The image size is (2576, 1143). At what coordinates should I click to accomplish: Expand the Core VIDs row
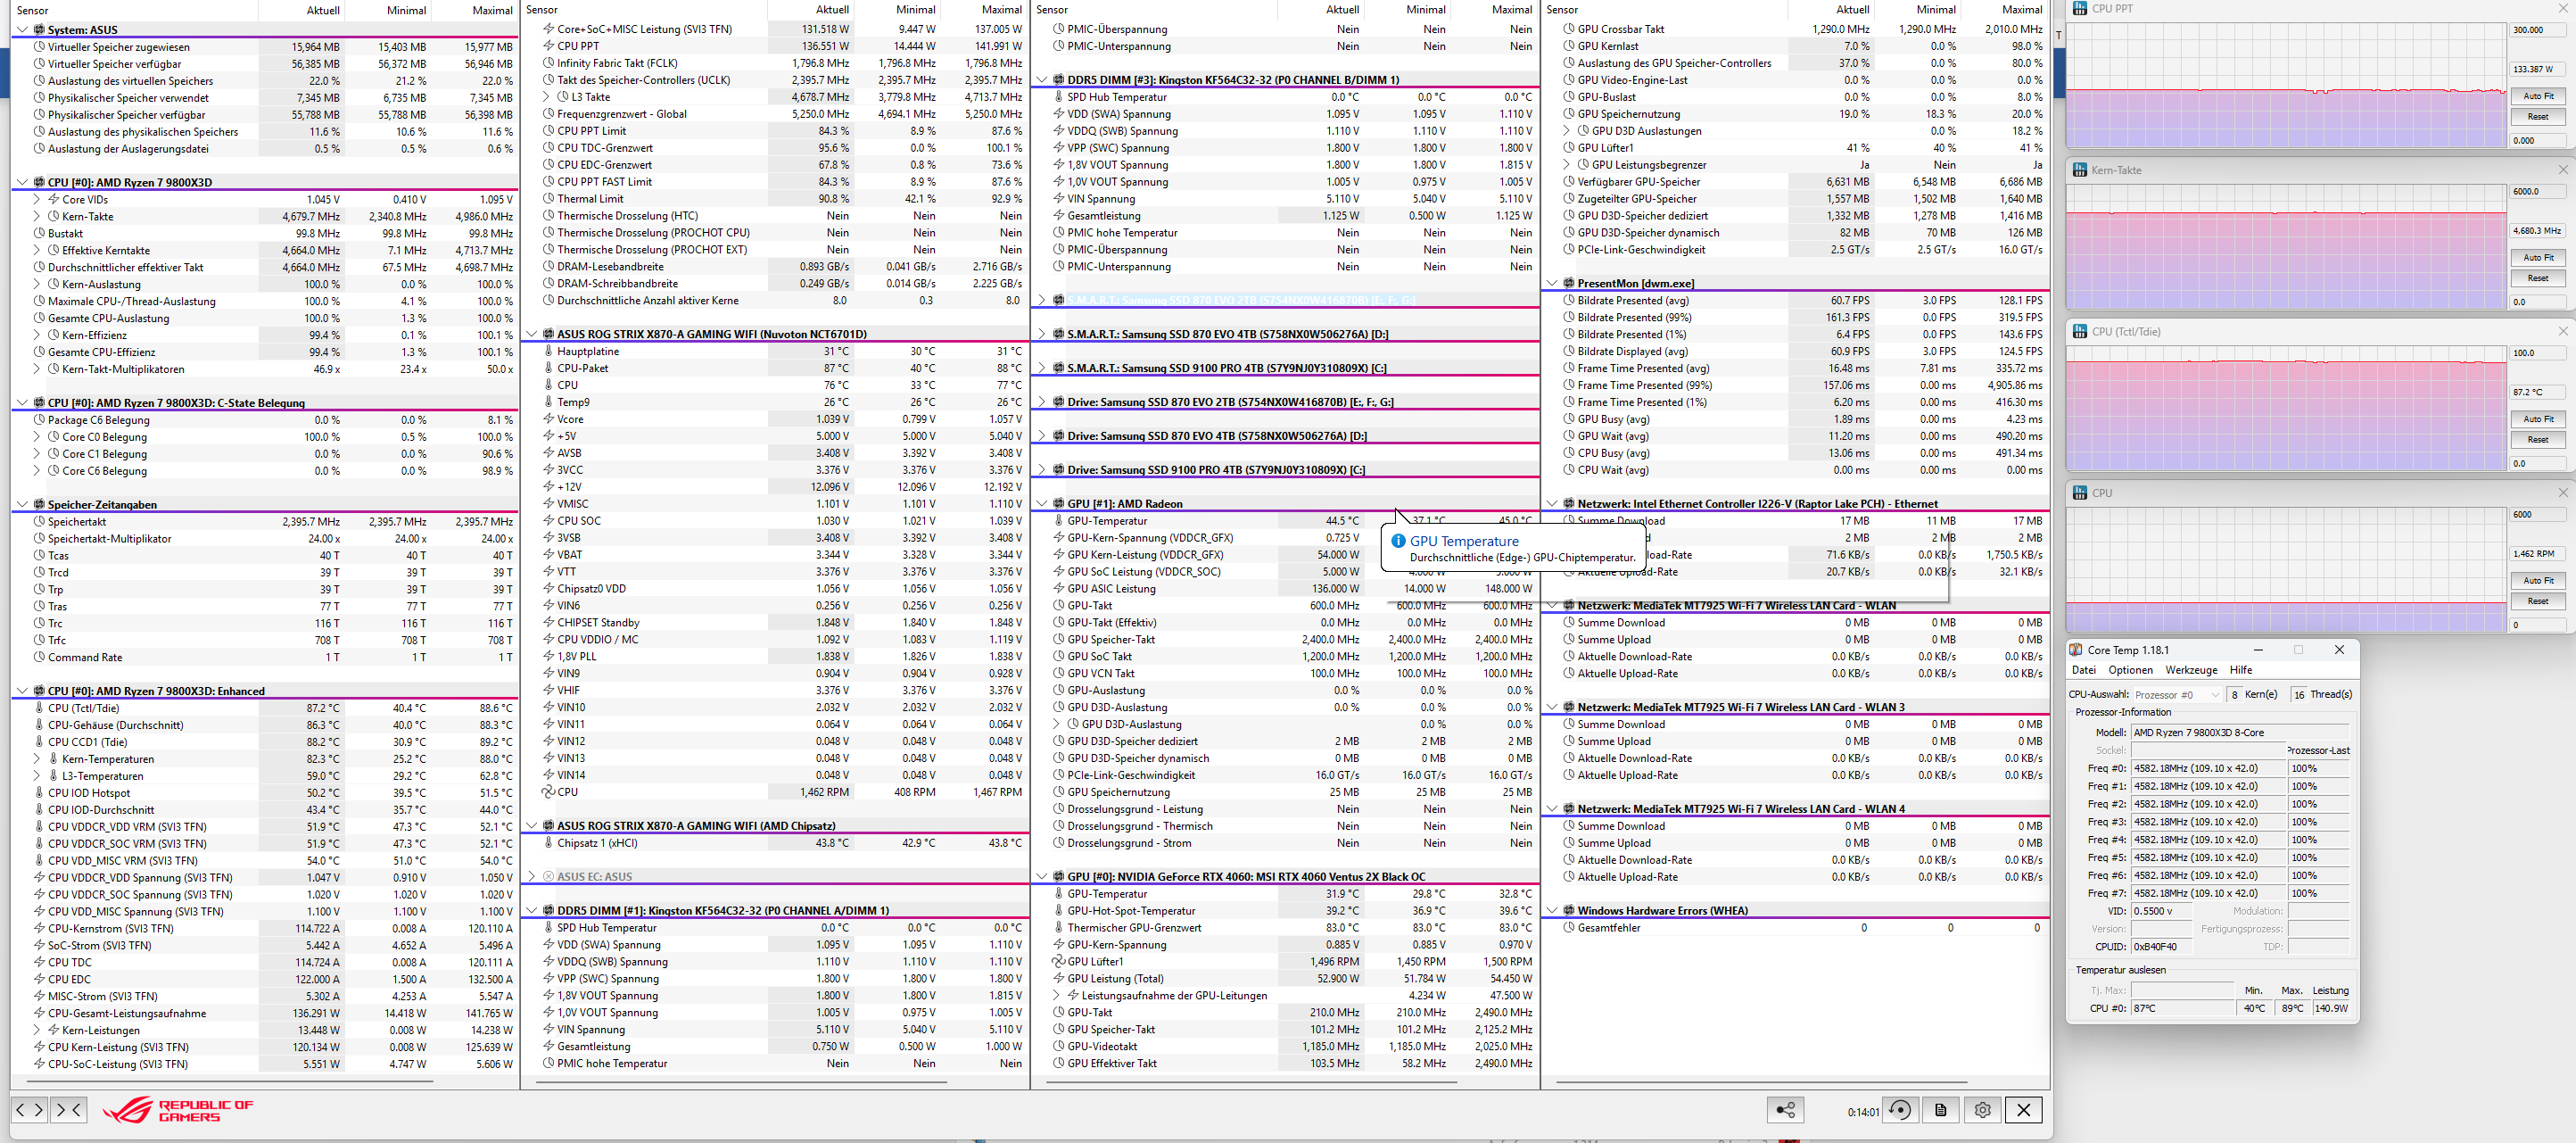[x=37, y=200]
